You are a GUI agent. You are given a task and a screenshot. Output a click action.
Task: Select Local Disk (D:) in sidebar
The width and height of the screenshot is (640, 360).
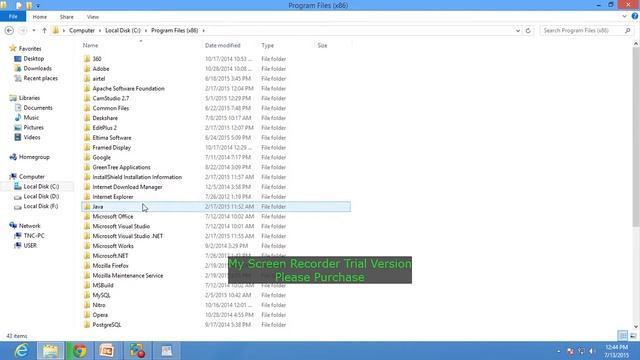click(x=41, y=196)
